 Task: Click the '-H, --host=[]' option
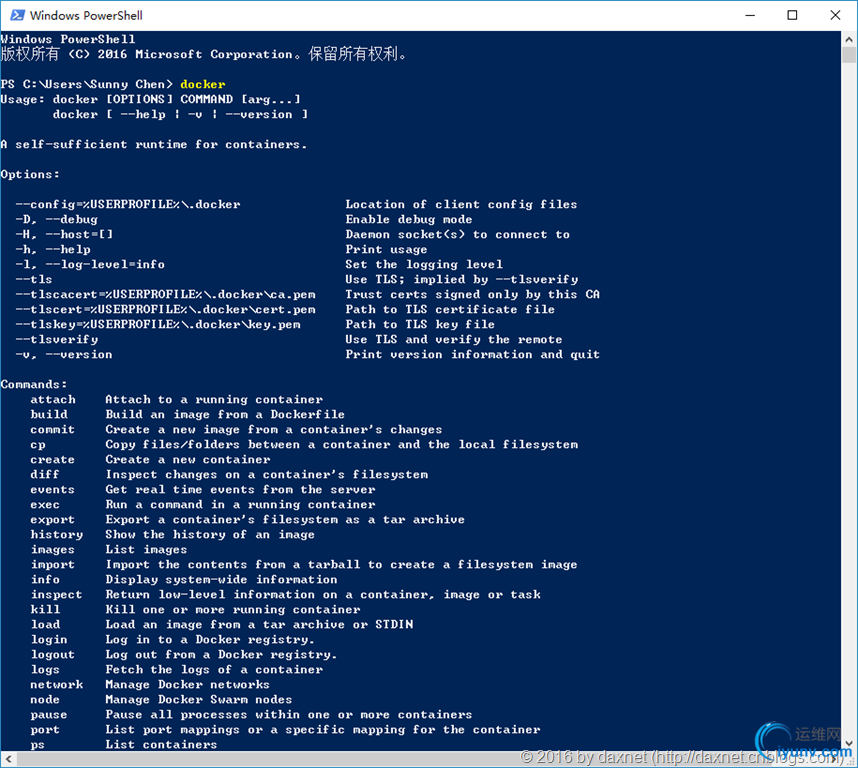tap(64, 234)
